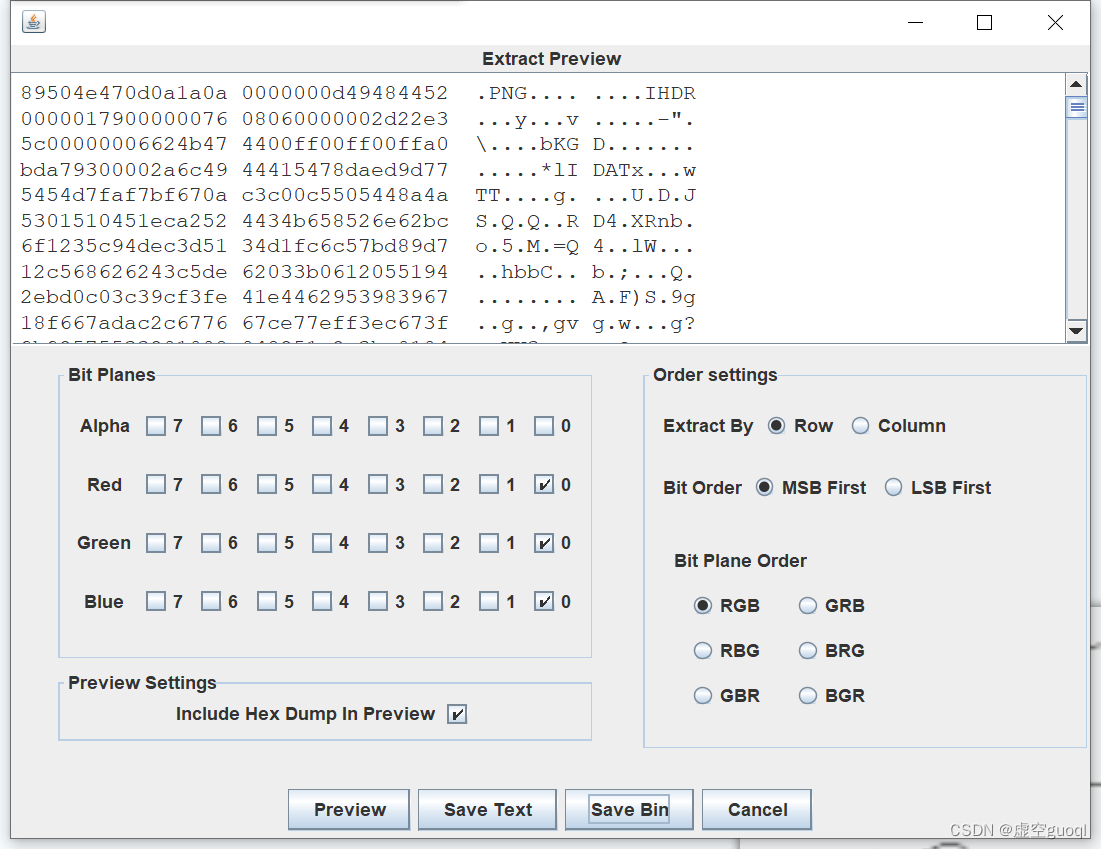Viewport: 1101px width, 849px height.
Task: Select Column for Extract By setting
Action: pyautogui.click(x=861, y=425)
